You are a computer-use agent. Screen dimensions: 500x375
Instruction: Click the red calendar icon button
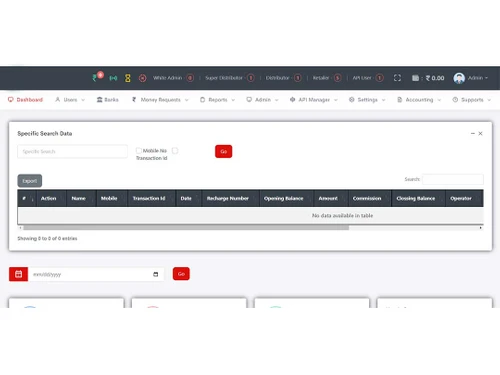click(x=18, y=274)
